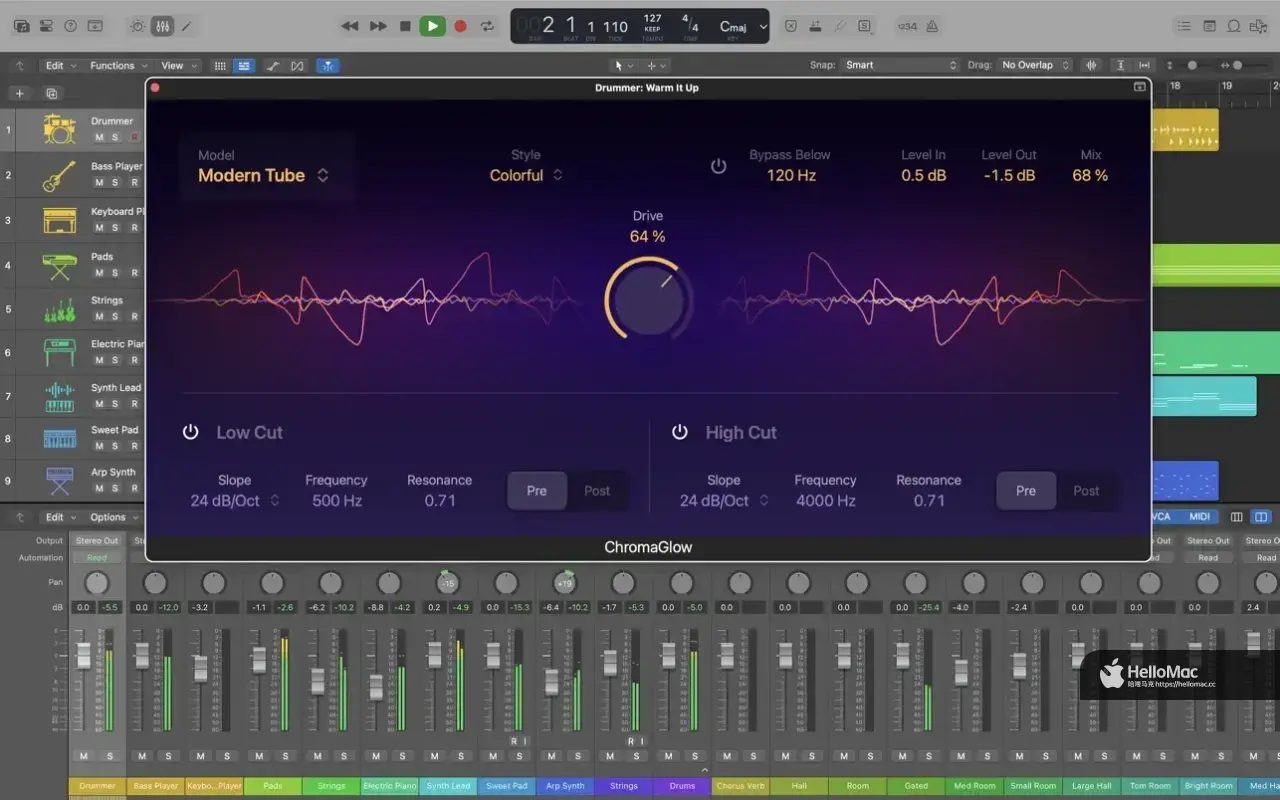Open the Low Cut Slope dropdown
The width and height of the screenshot is (1280, 800).
point(235,500)
